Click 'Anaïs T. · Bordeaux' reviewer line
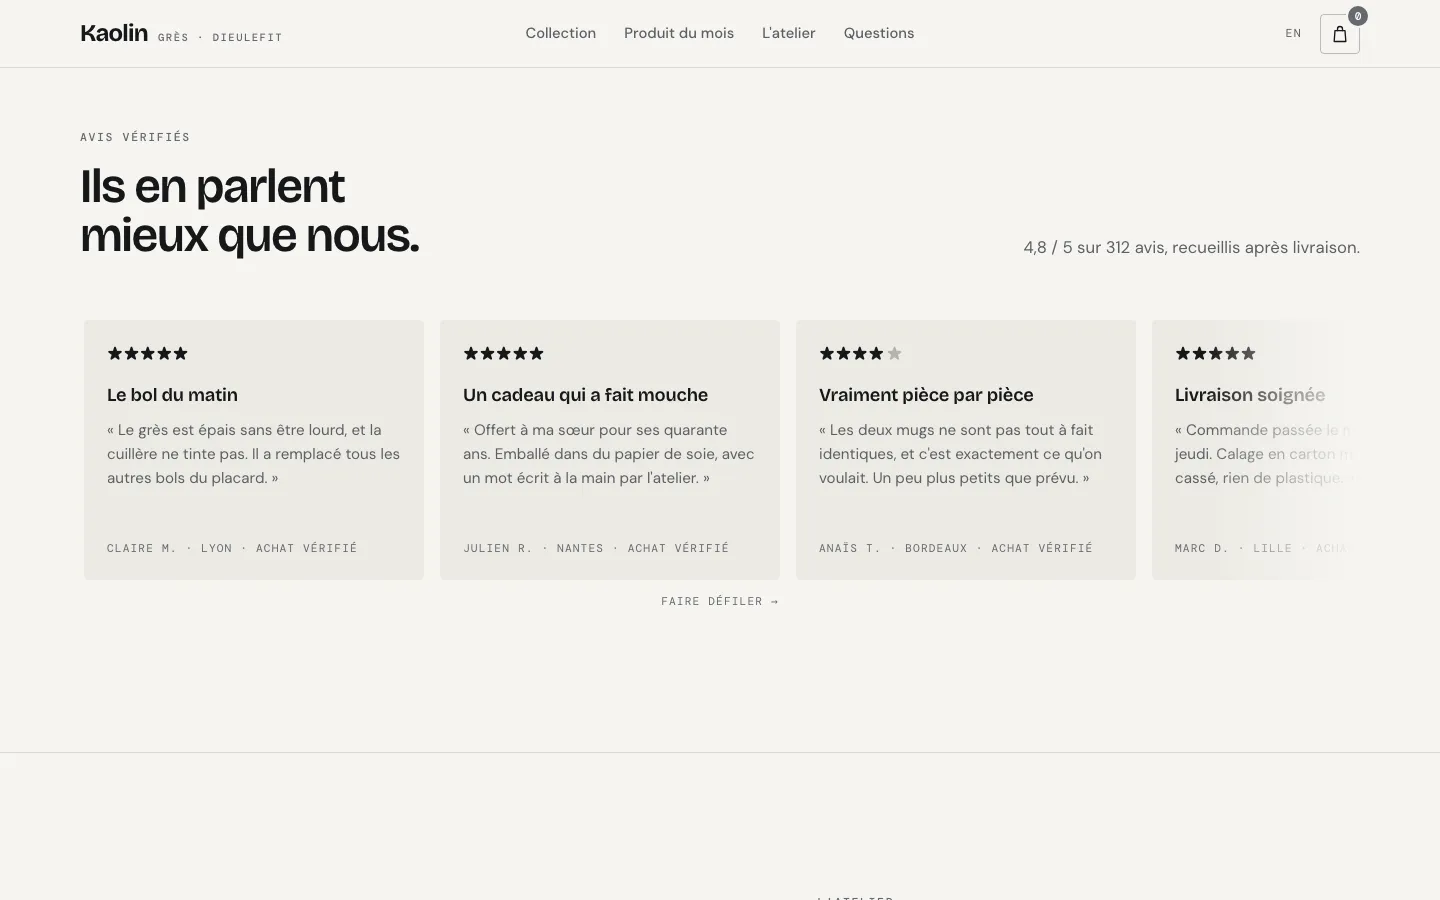The image size is (1440, 900). [x=956, y=548]
